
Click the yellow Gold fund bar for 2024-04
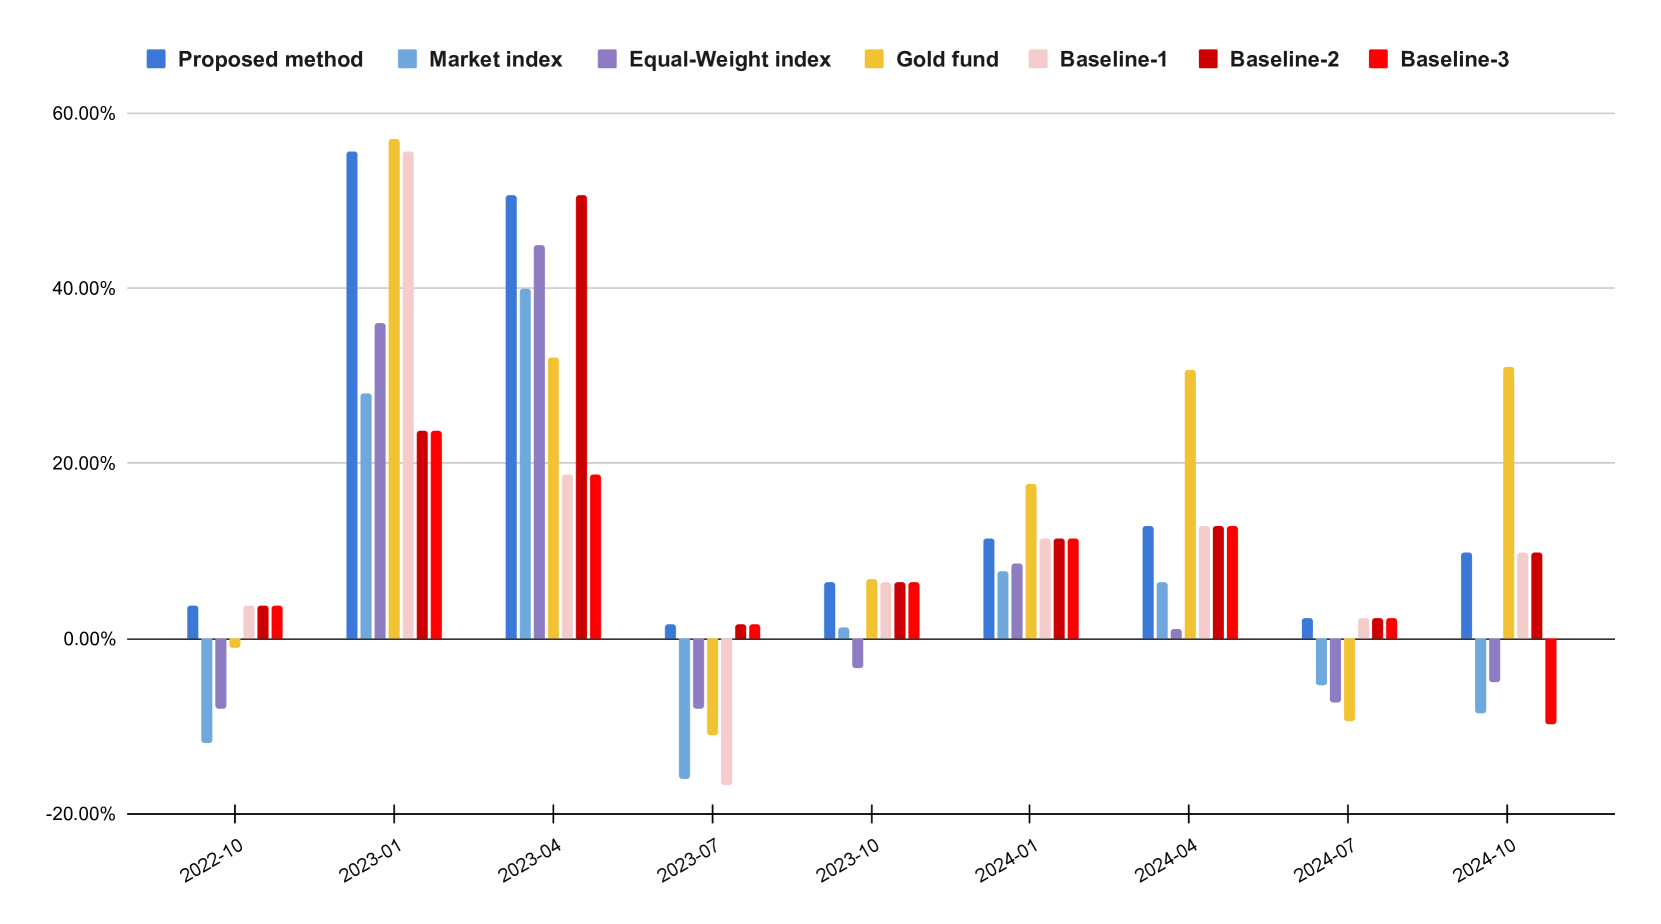click(1190, 504)
